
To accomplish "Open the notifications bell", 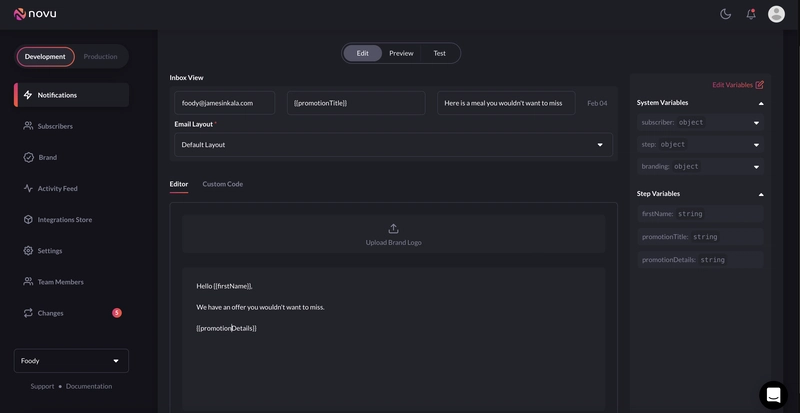I will 751,14.
